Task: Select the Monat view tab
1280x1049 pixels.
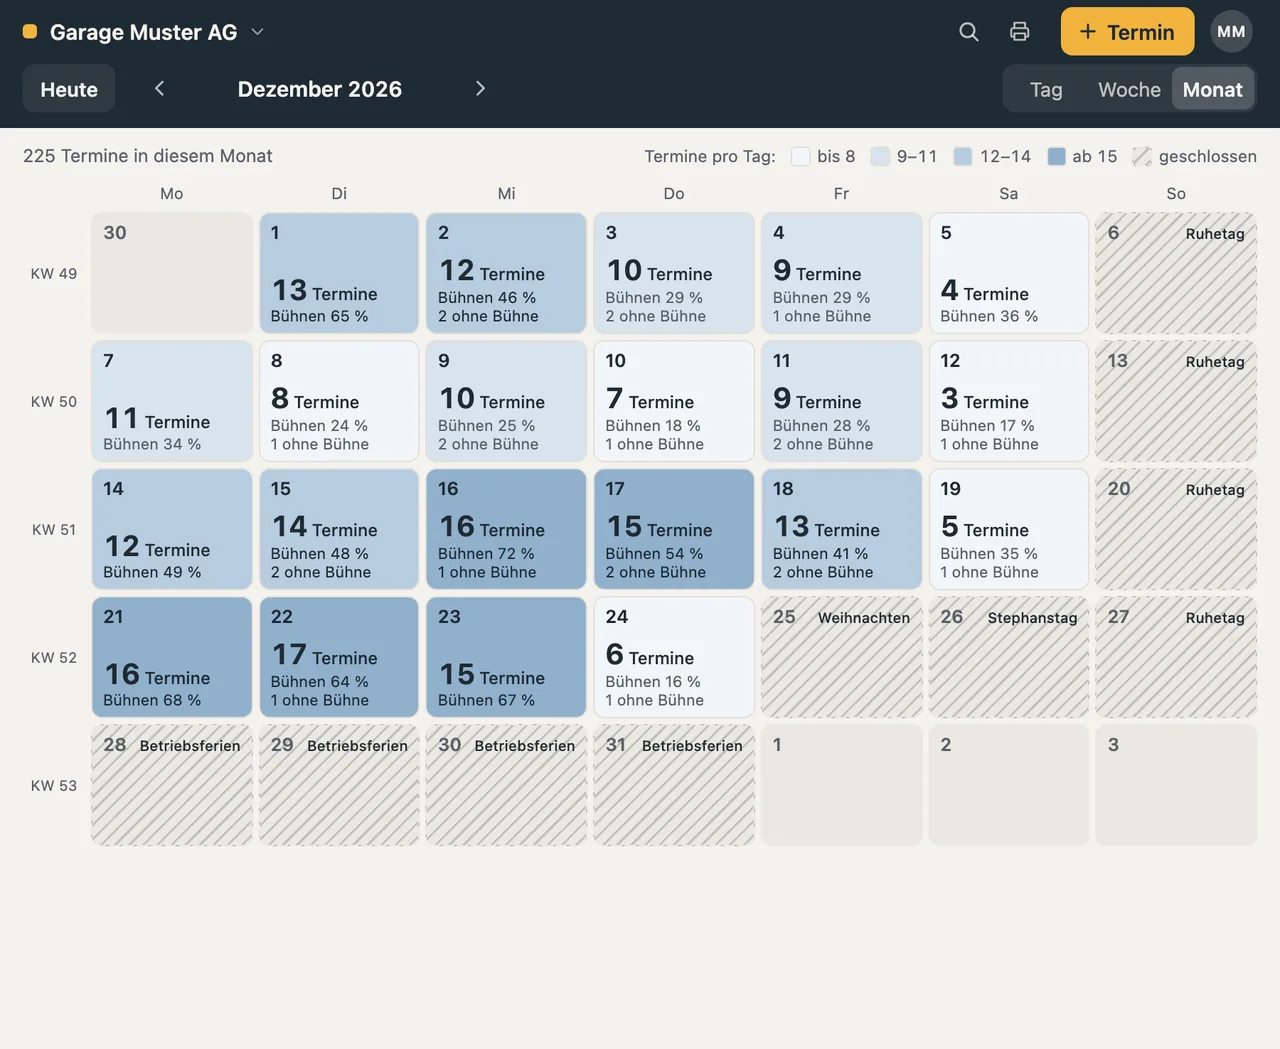Action: tap(1212, 90)
